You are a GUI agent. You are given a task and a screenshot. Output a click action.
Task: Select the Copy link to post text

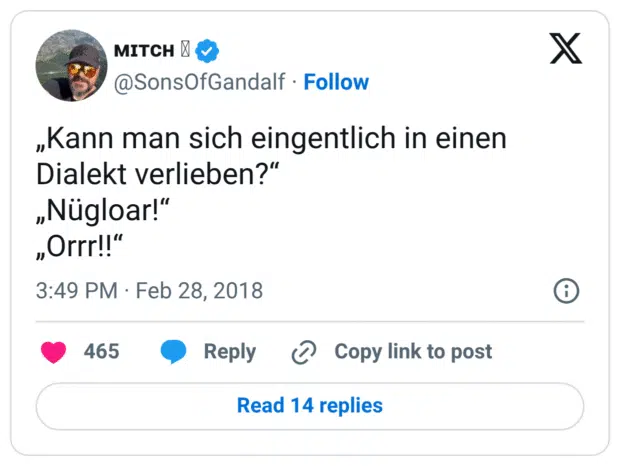413,351
